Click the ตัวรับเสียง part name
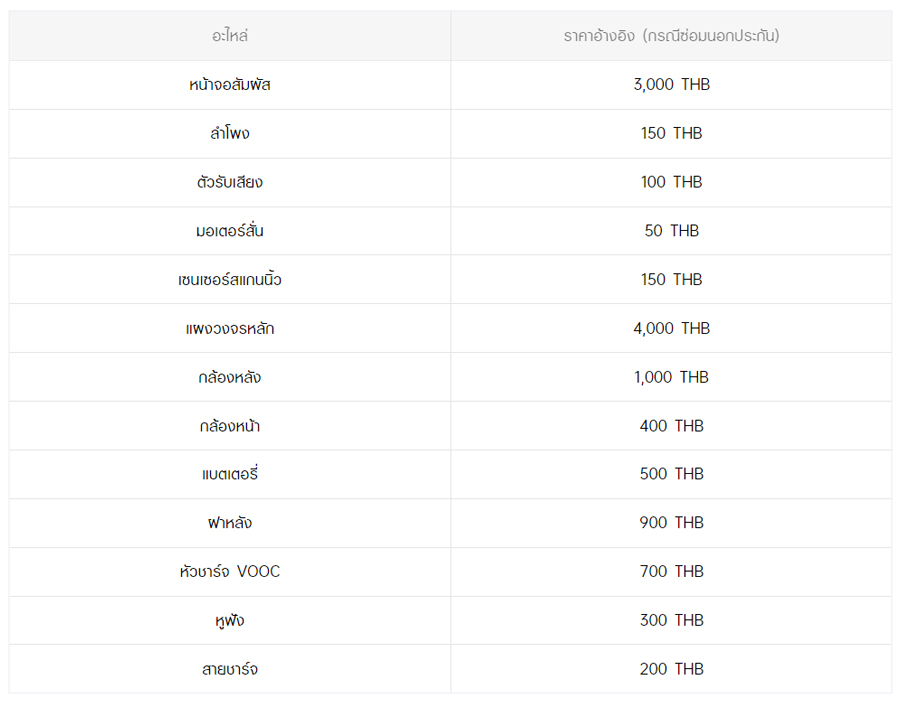Screen dimensions: 900x703 coord(230,182)
